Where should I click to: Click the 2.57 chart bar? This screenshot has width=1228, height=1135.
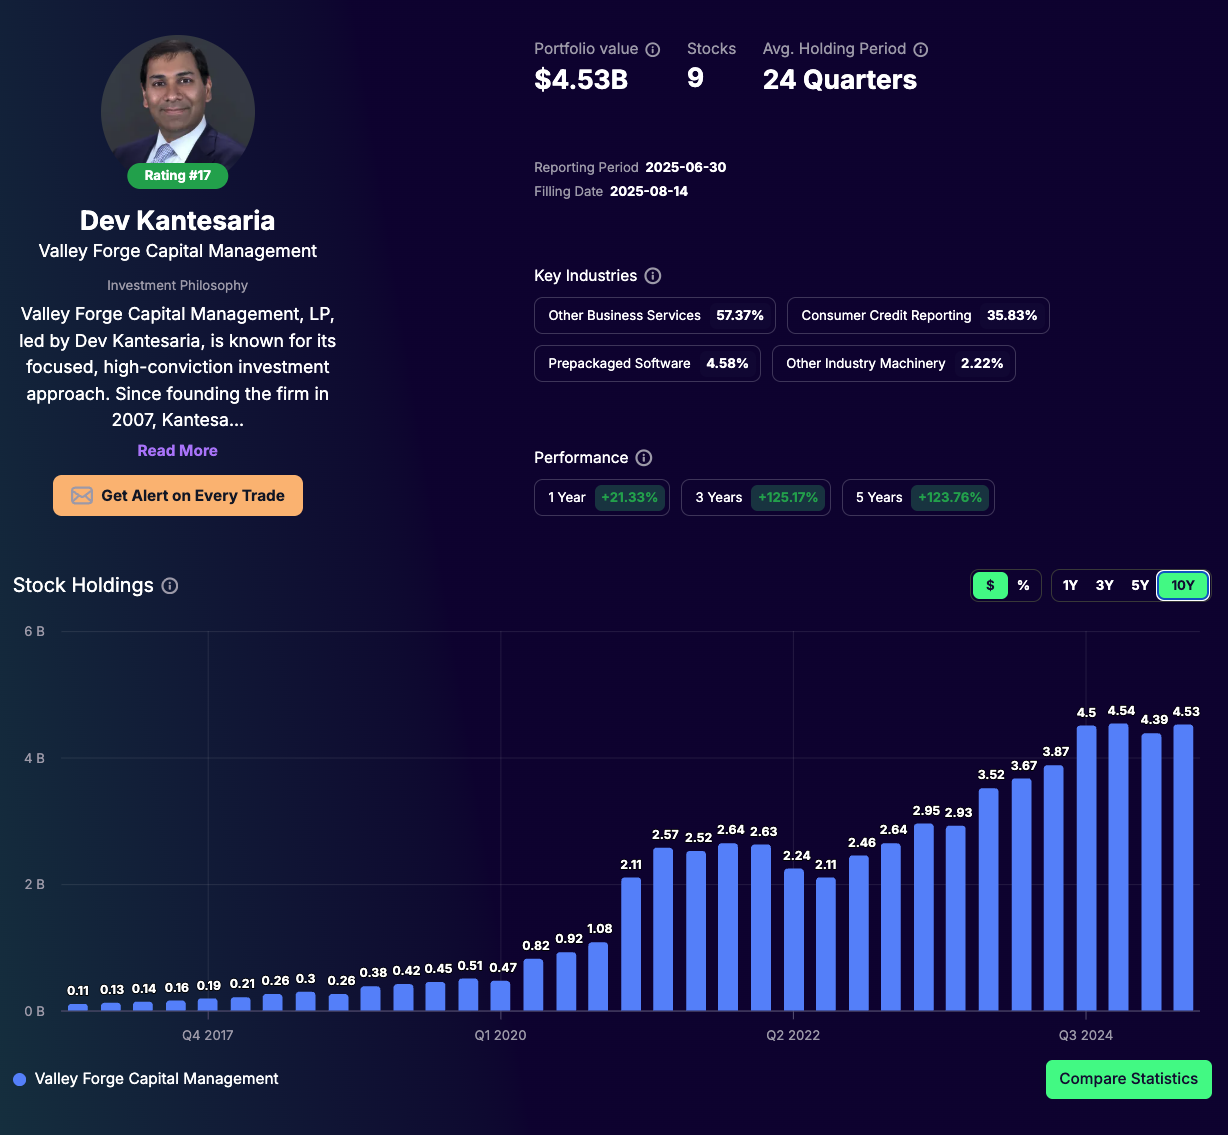coord(663,929)
